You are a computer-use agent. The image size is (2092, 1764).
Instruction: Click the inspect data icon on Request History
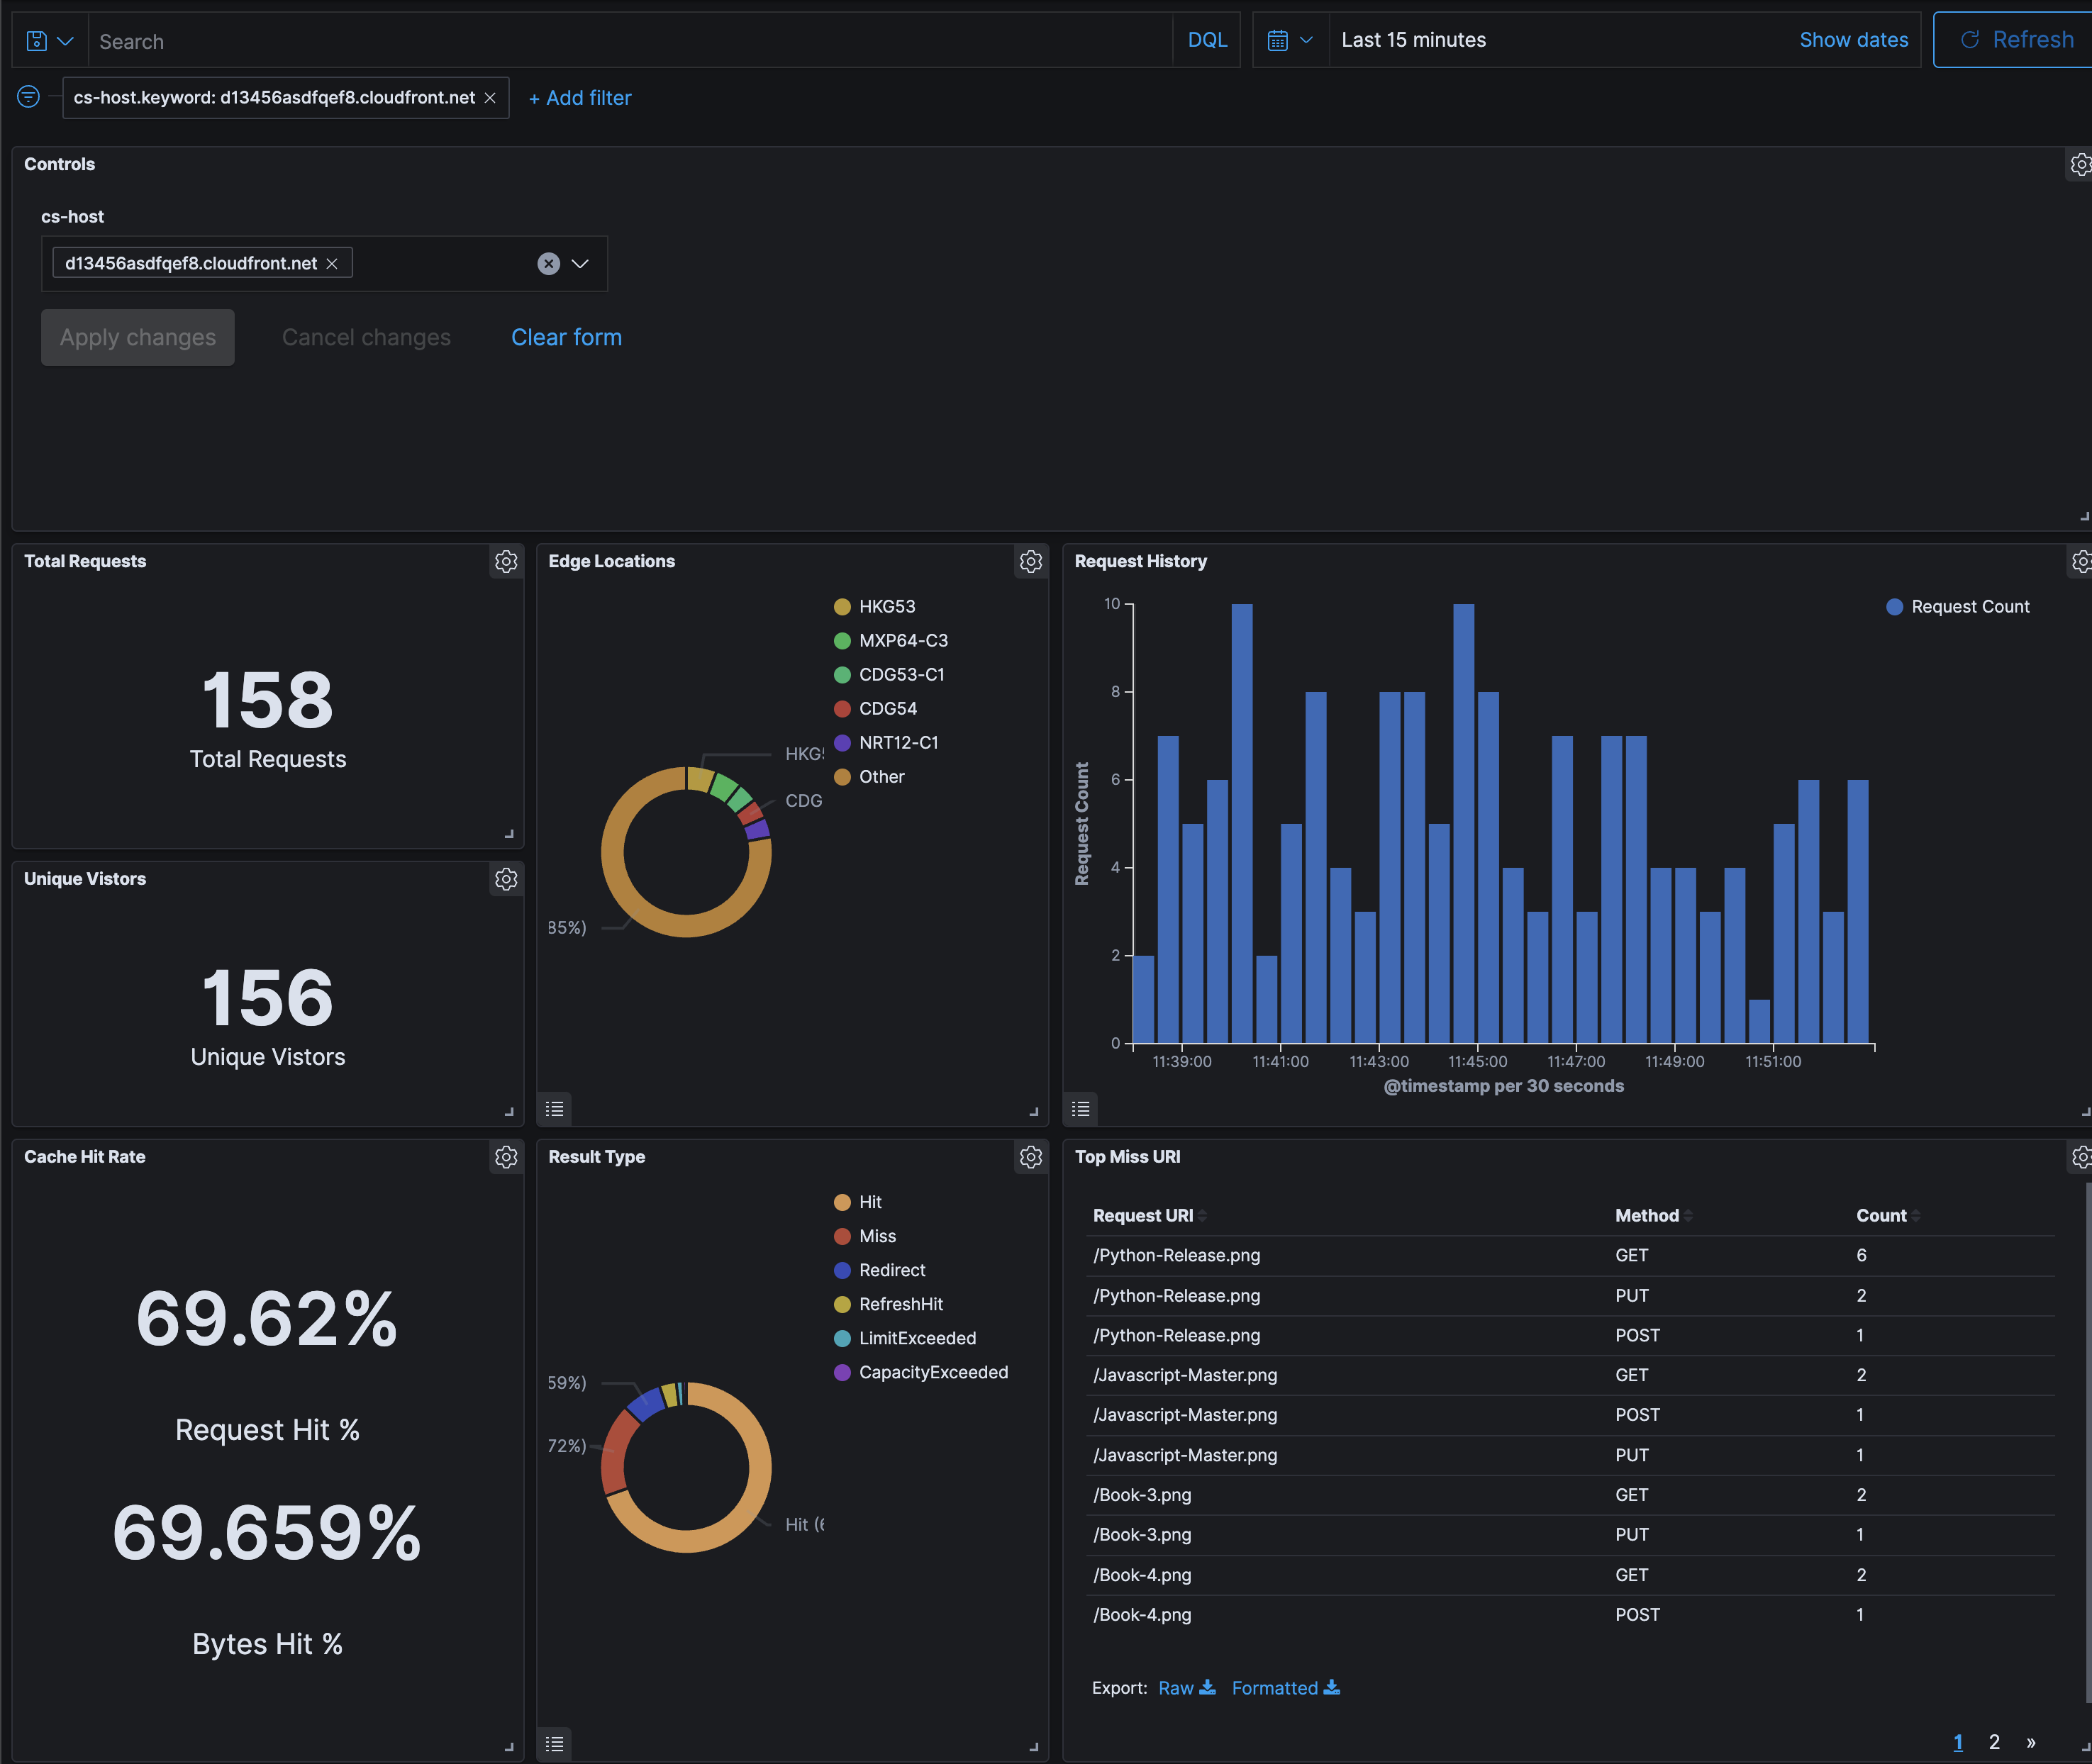(x=1080, y=1109)
